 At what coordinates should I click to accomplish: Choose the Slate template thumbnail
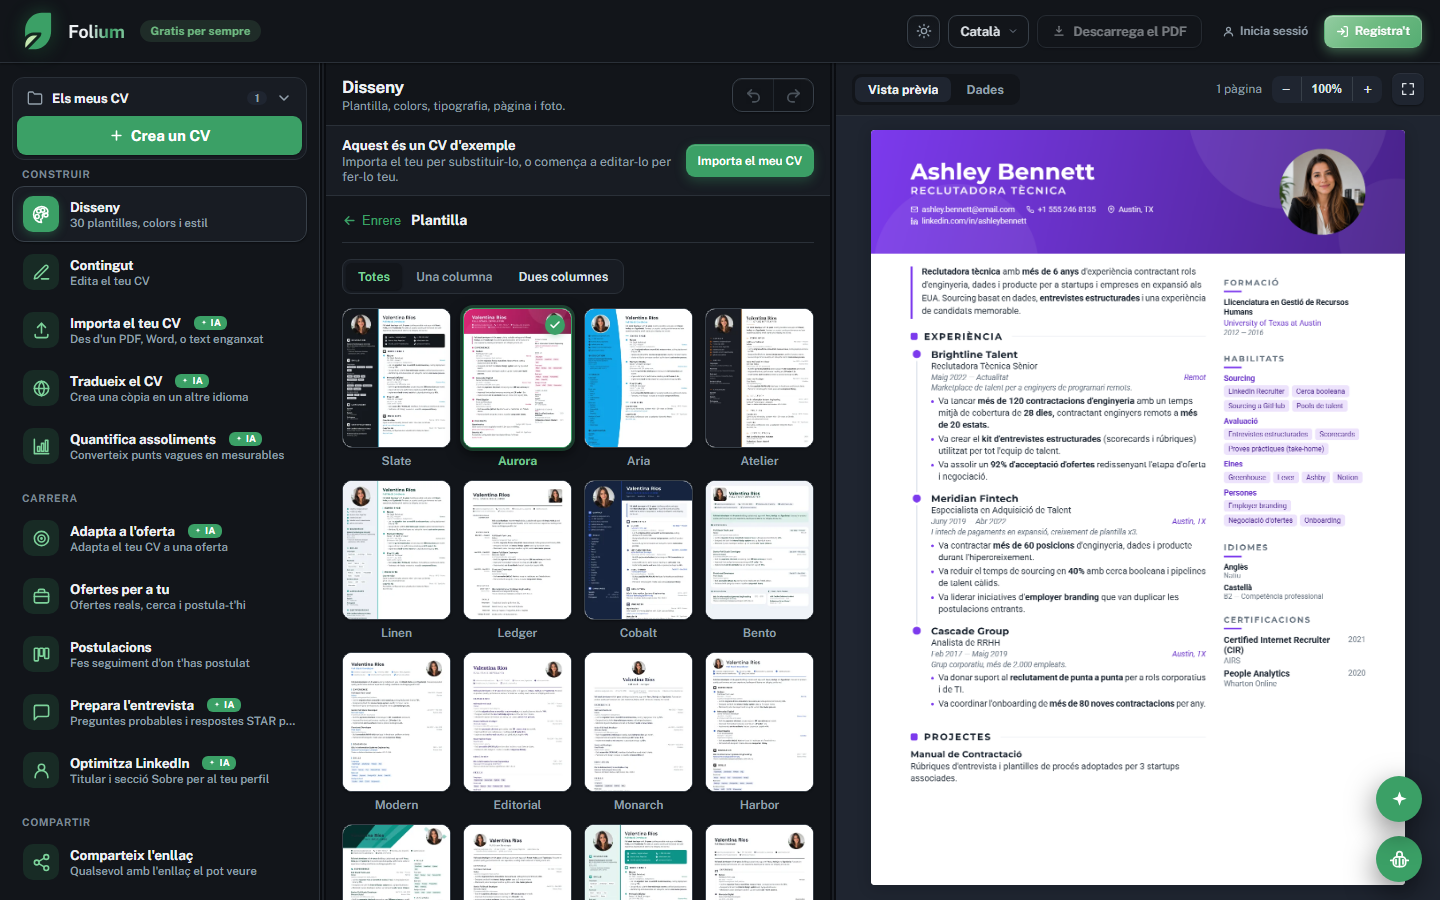tap(396, 378)
